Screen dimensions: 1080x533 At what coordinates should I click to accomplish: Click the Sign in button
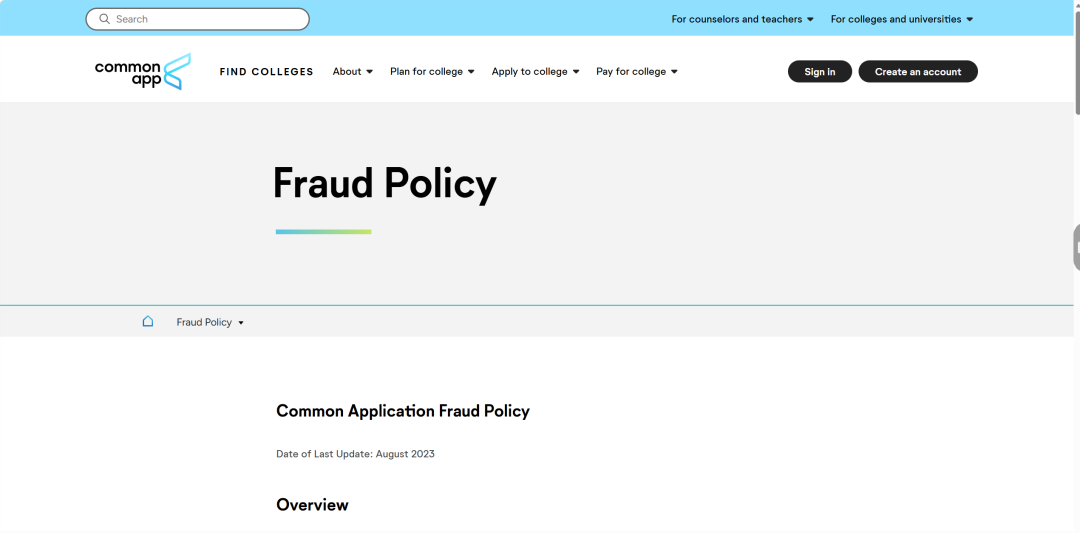[x=820, y=72]
